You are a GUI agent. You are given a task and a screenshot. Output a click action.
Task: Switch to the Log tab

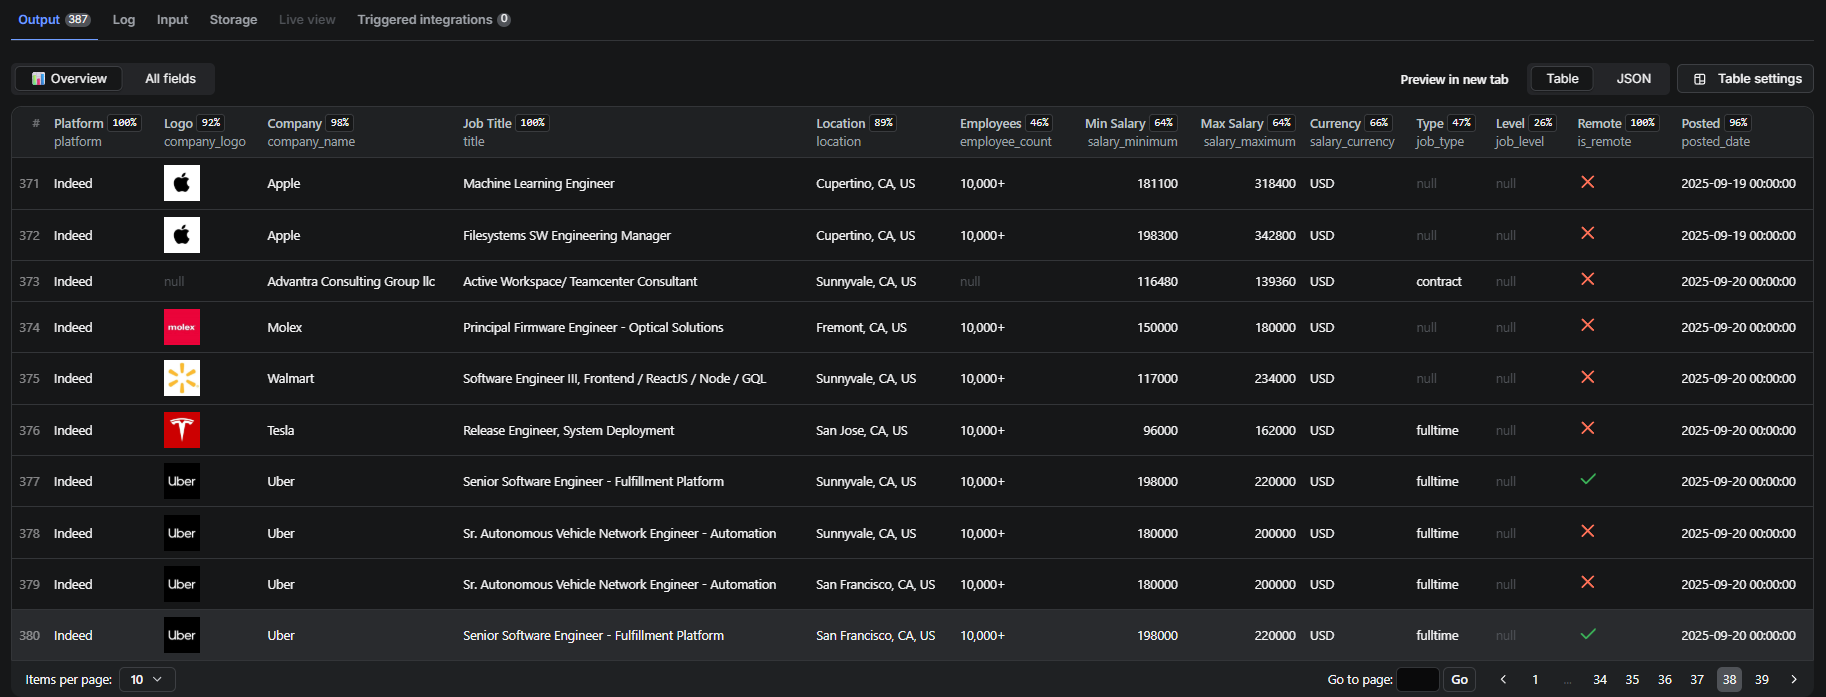pos(124,20)
